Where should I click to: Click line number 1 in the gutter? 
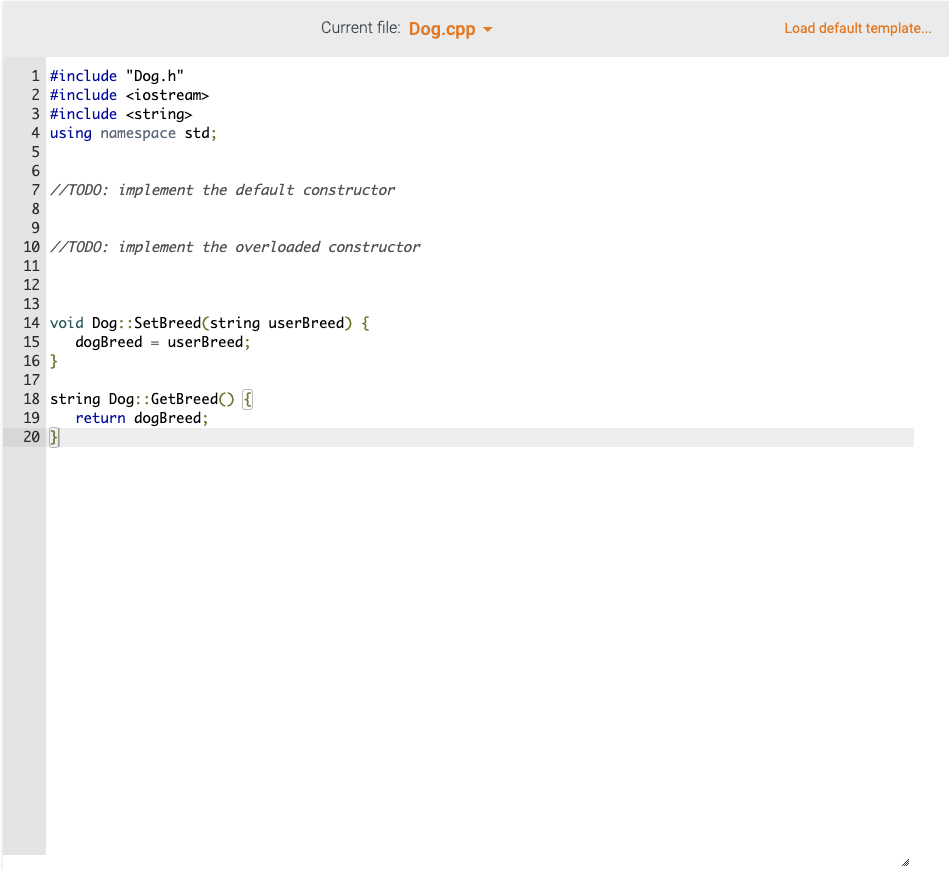pos(35,76)
